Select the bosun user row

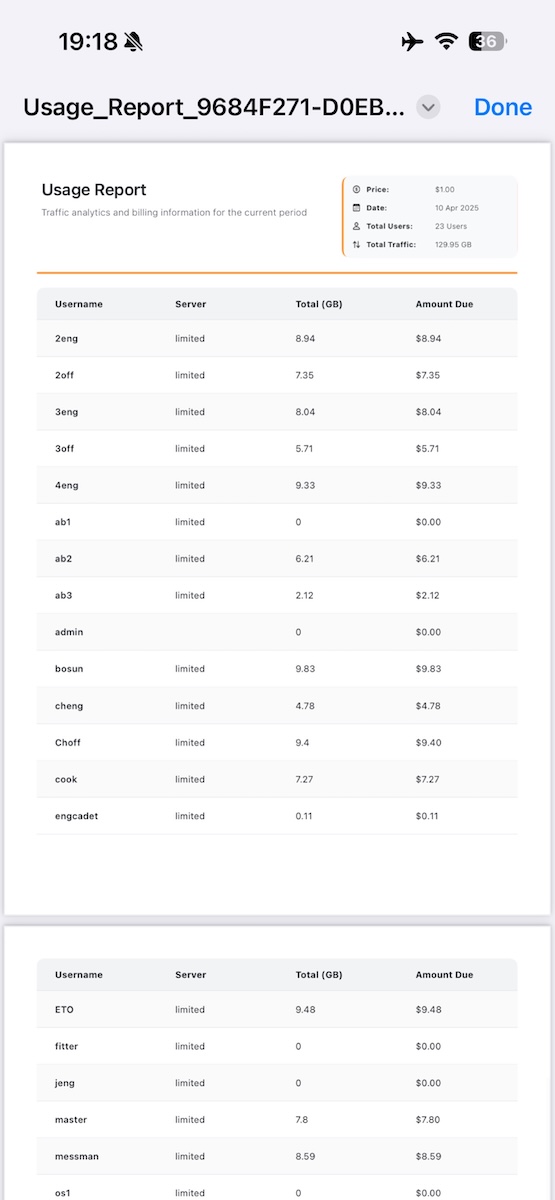tap(277, 669)
